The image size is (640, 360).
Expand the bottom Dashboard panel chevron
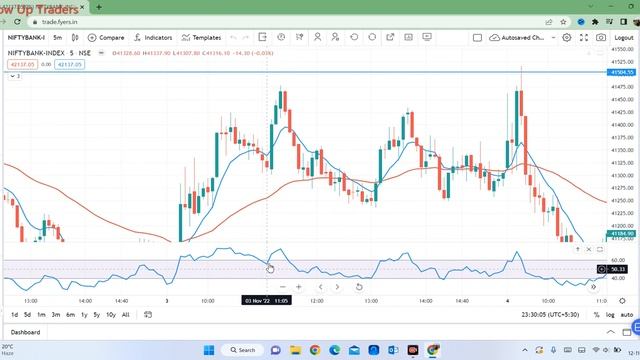click(x=611, y=332)
